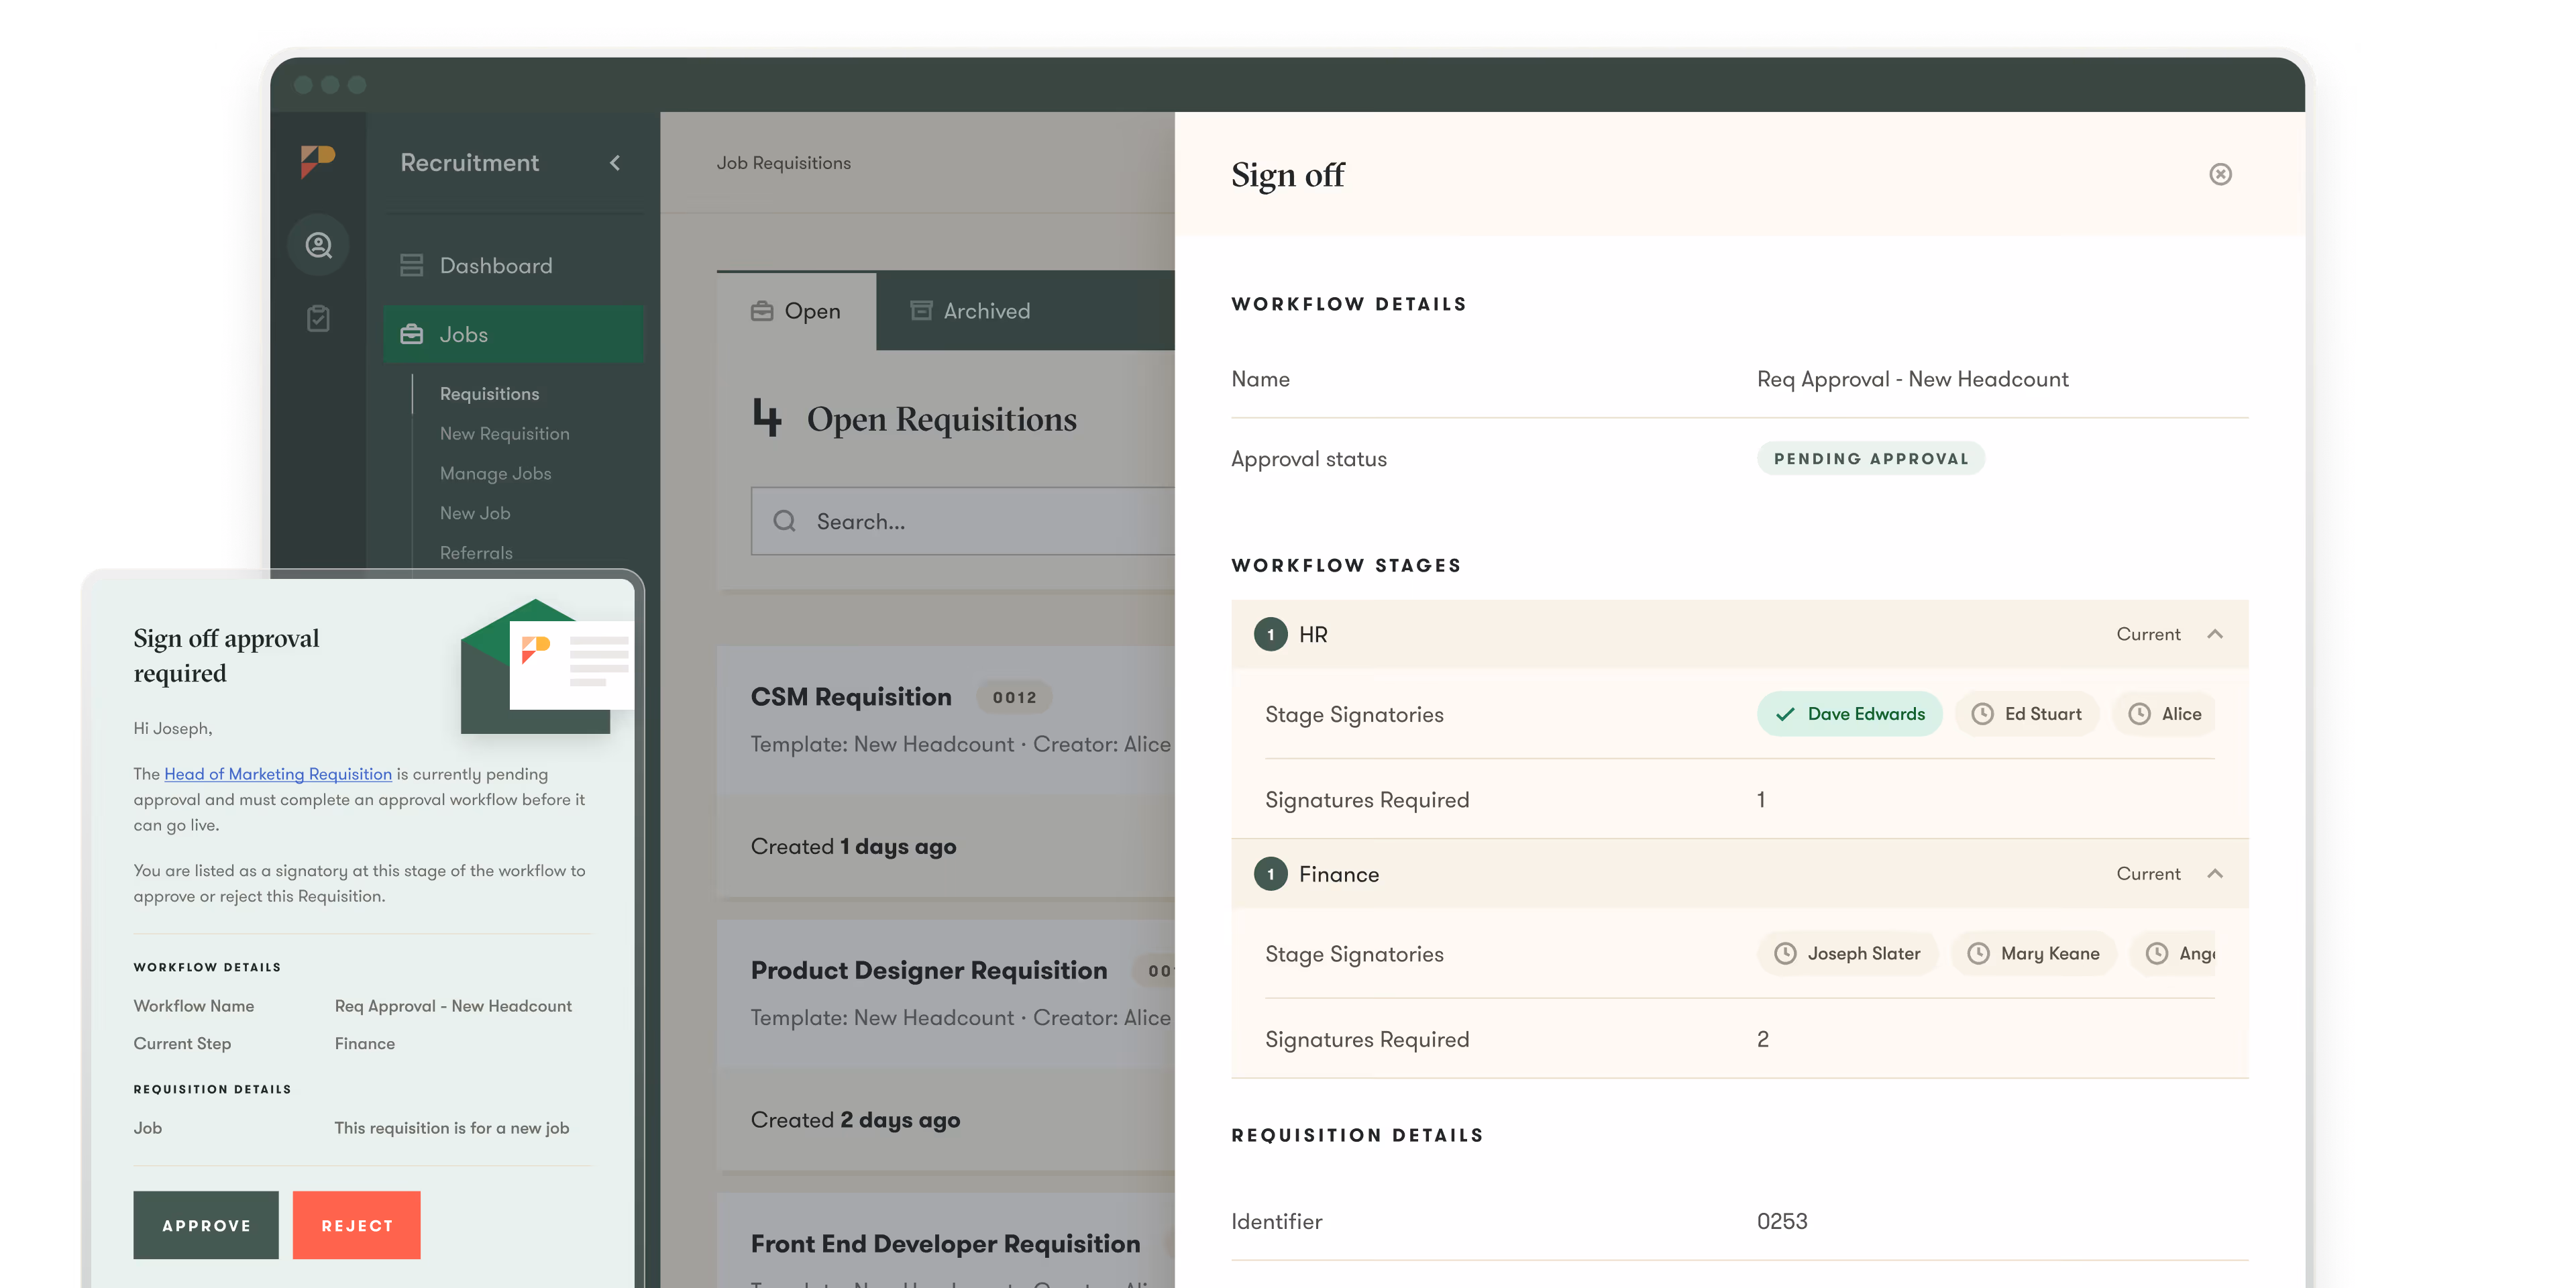Click the search magnifier icon
Screen dimensions: 2576x1288
tap(785, 521)
